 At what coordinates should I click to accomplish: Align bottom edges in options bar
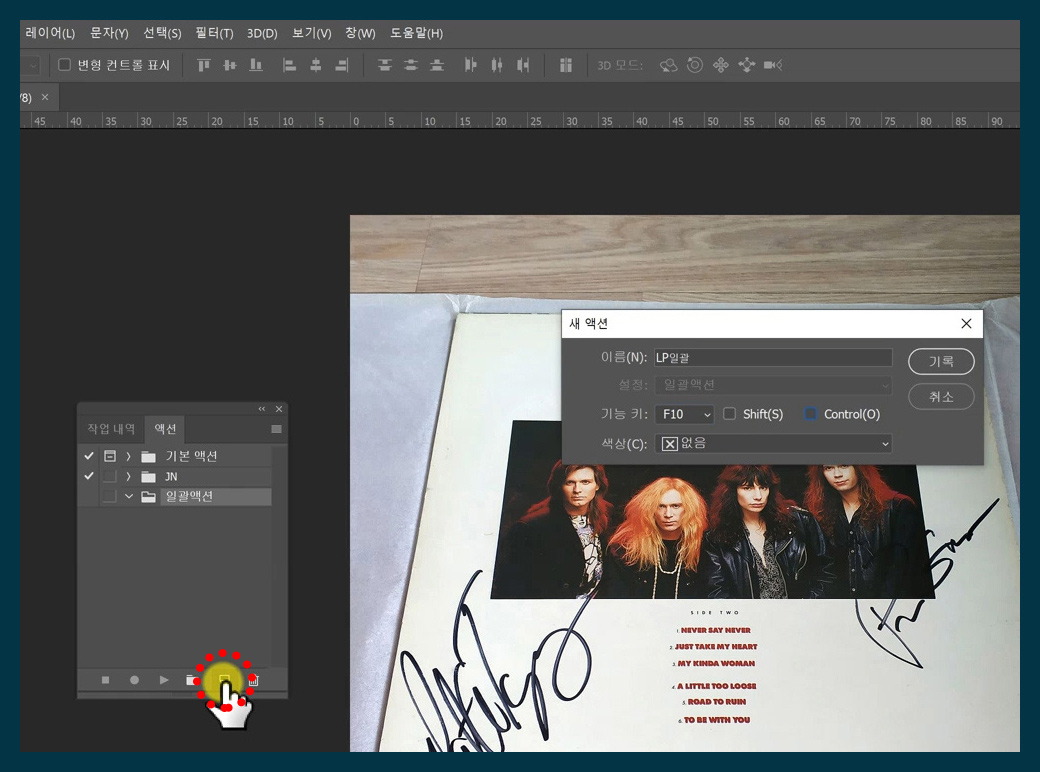coord(255,65)
